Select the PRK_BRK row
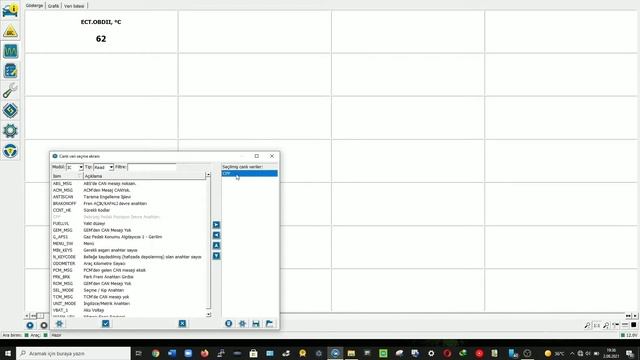The image size is (640, 360). click(x=129, y=277)
